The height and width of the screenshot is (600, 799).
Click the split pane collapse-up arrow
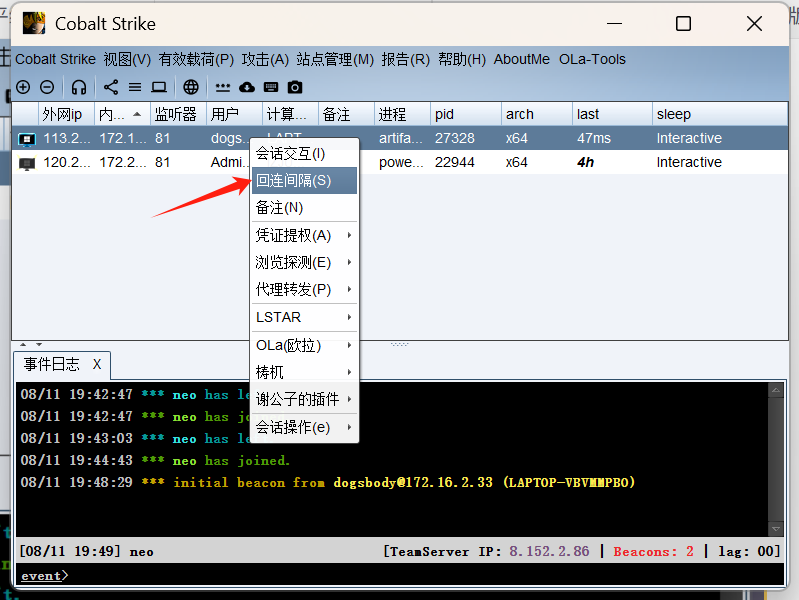point(23,345)
